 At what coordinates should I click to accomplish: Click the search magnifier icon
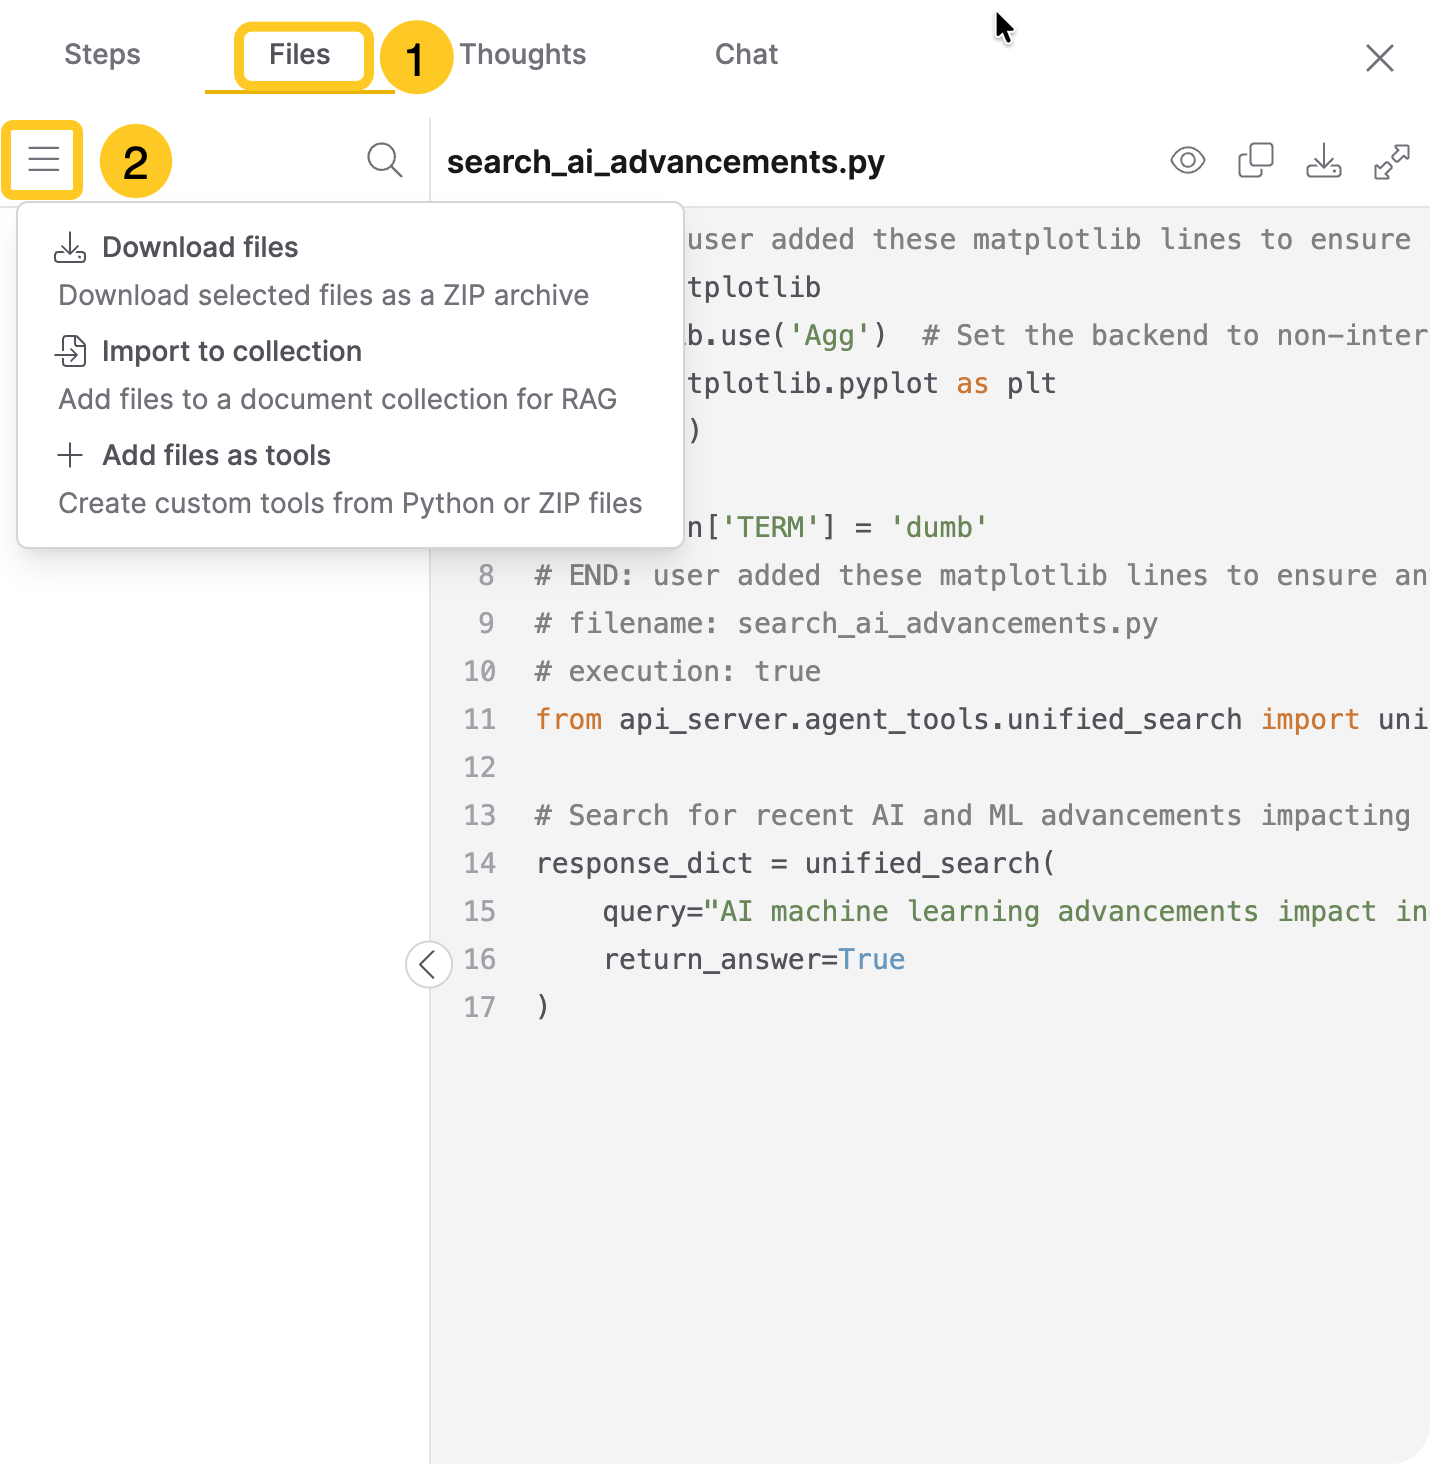click(x=384, y=160)
